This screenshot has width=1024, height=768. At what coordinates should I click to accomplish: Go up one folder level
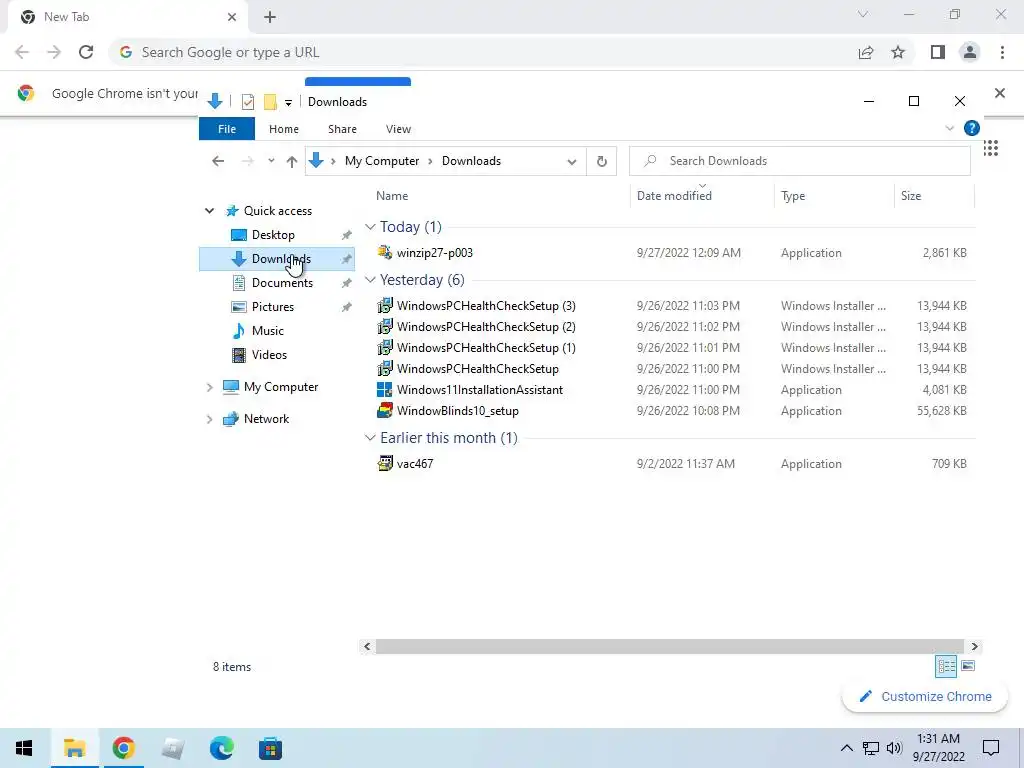291,161
